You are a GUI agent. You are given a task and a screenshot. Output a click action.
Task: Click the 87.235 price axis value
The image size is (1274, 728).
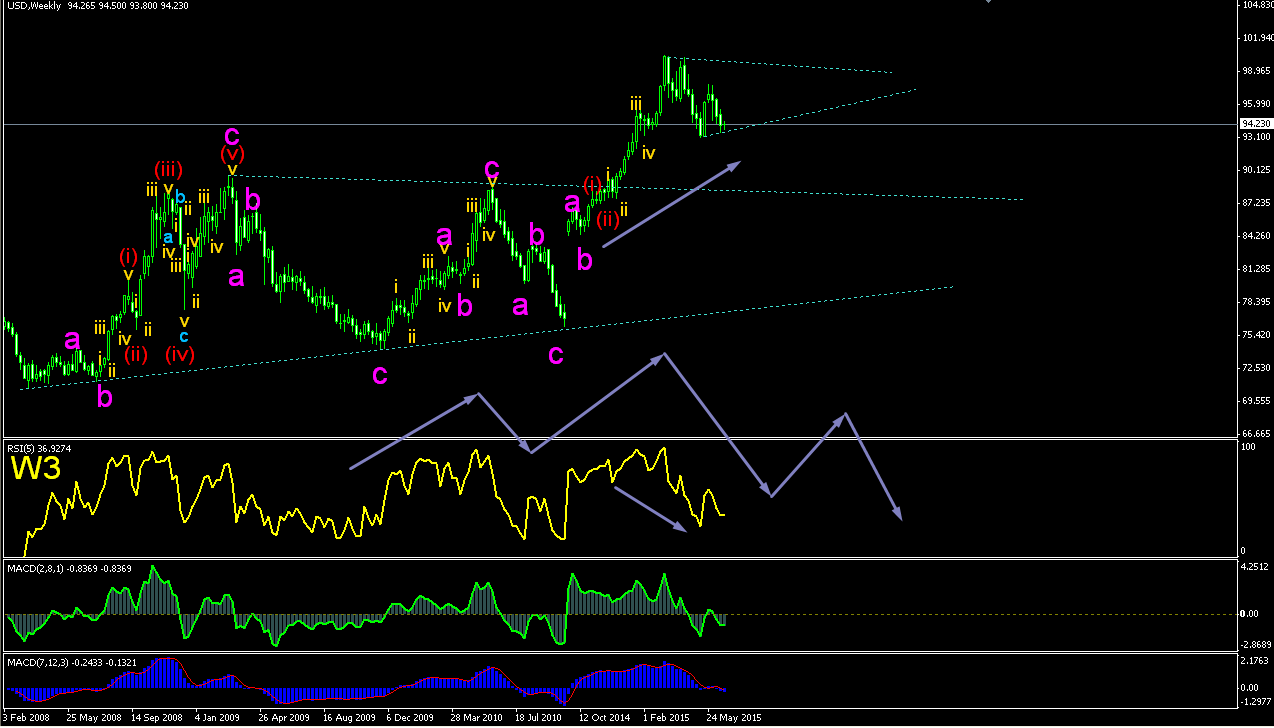(x=1255, y=203)
